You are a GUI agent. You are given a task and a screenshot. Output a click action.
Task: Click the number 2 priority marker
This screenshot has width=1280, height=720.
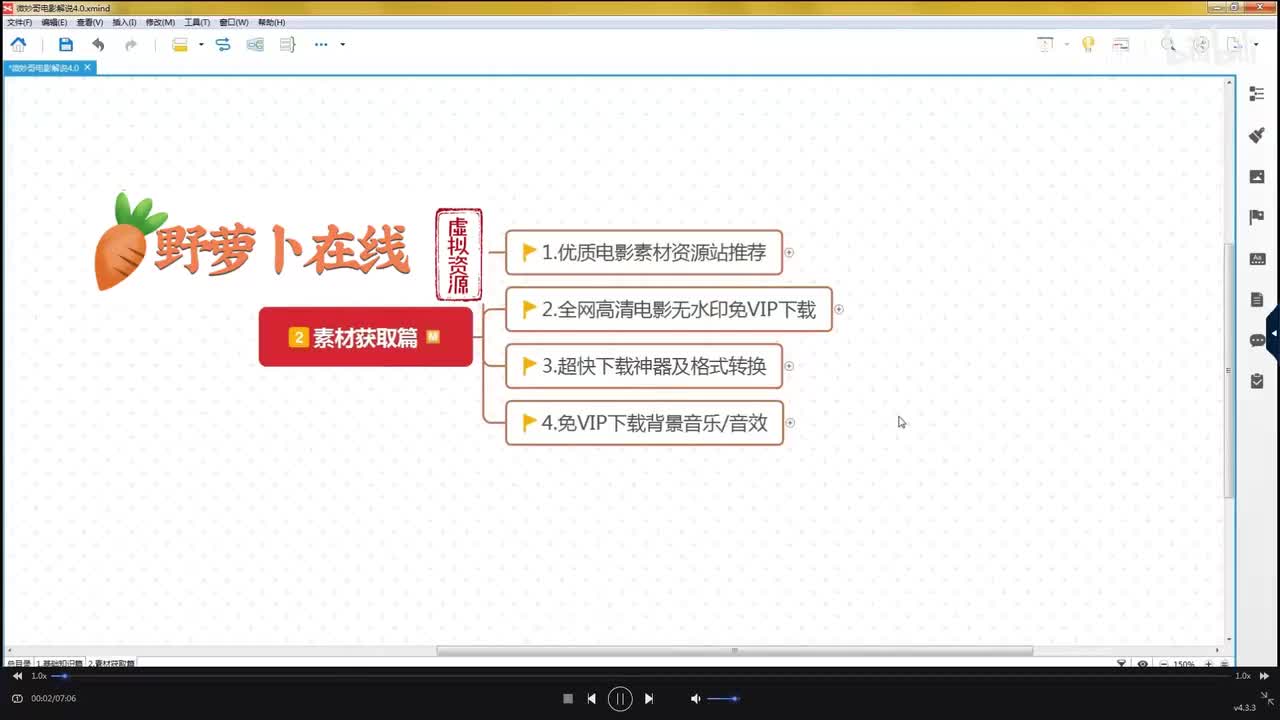click(x=298, y=338)
